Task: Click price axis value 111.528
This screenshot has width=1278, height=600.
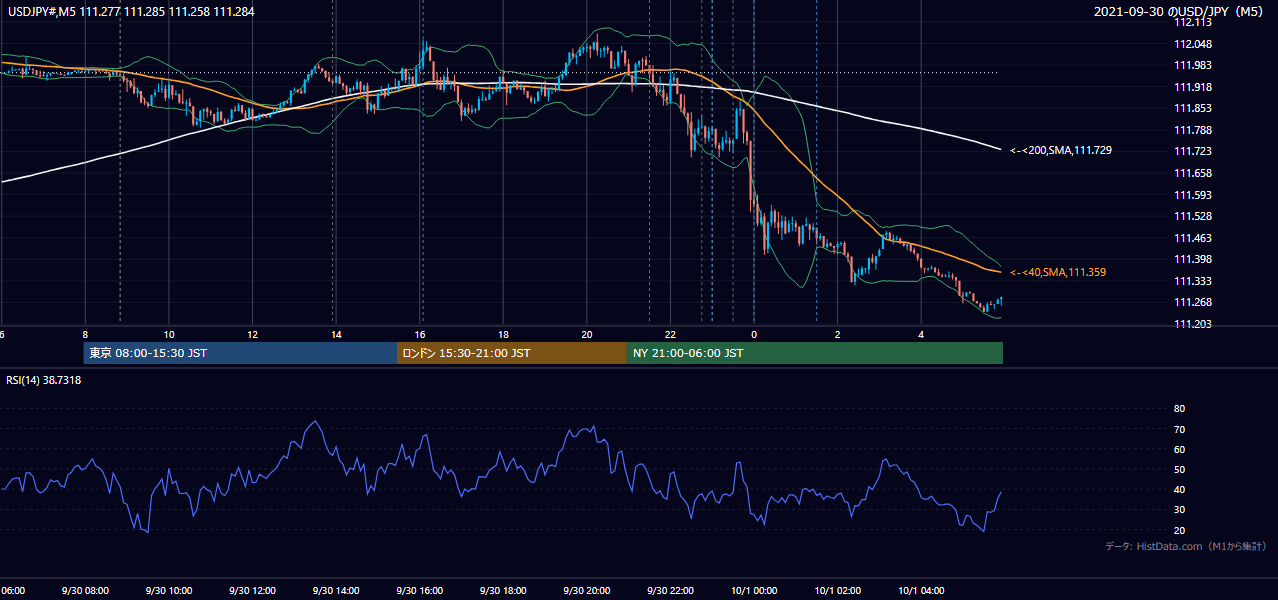Action: 1194,216
